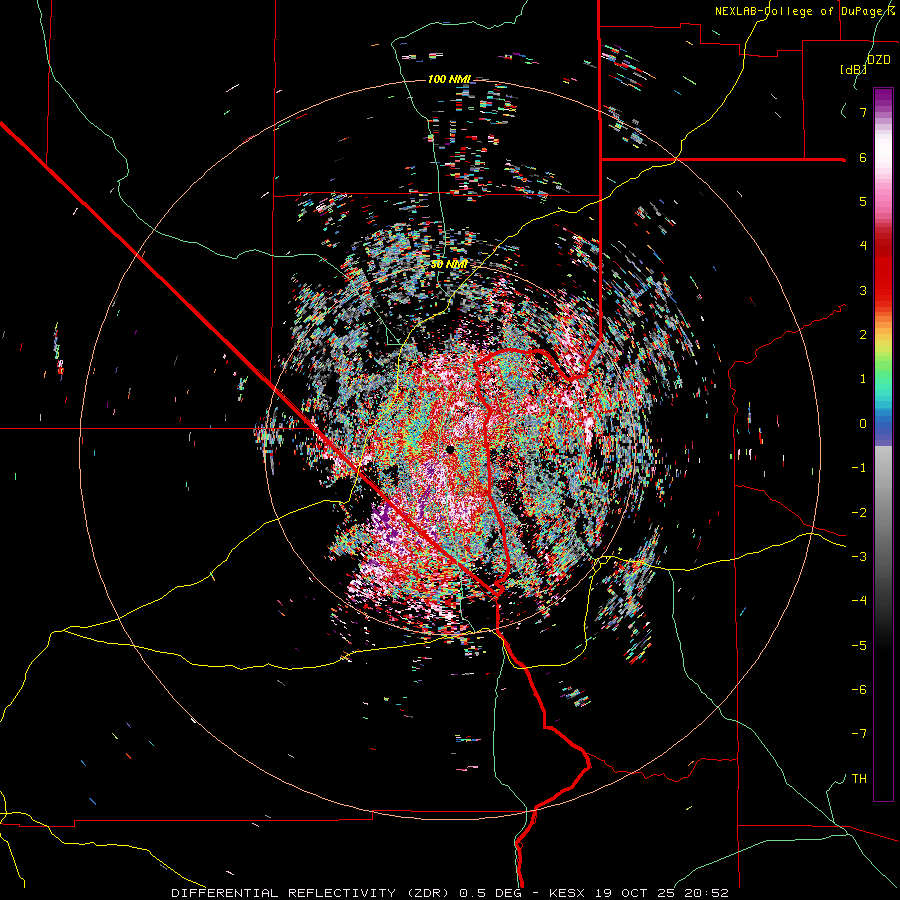Click the 2 dB tick label
Screen dimensions: 900x900
coord(863,335)
